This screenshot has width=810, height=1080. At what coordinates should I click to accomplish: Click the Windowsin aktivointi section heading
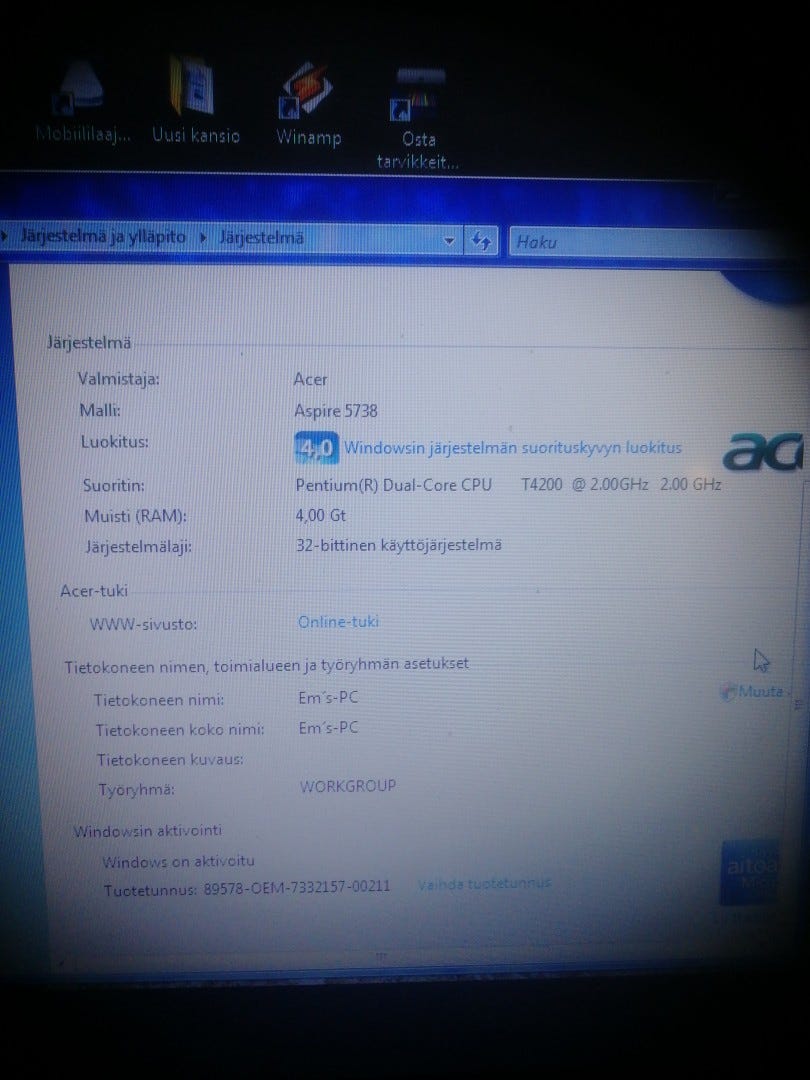click(148, 831)
